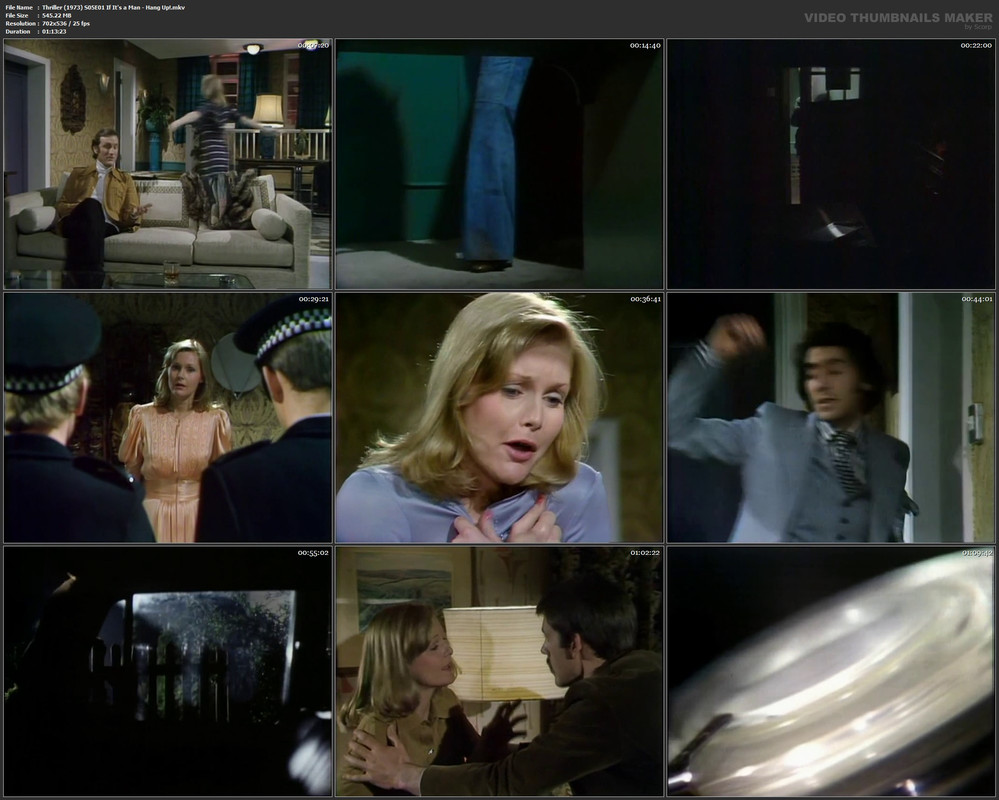Image resolution: width=999 pixels, height=800 pixels.
Task: Open the dark doorway thumbnail at 00:22:00
Action: tap(831, 164)
